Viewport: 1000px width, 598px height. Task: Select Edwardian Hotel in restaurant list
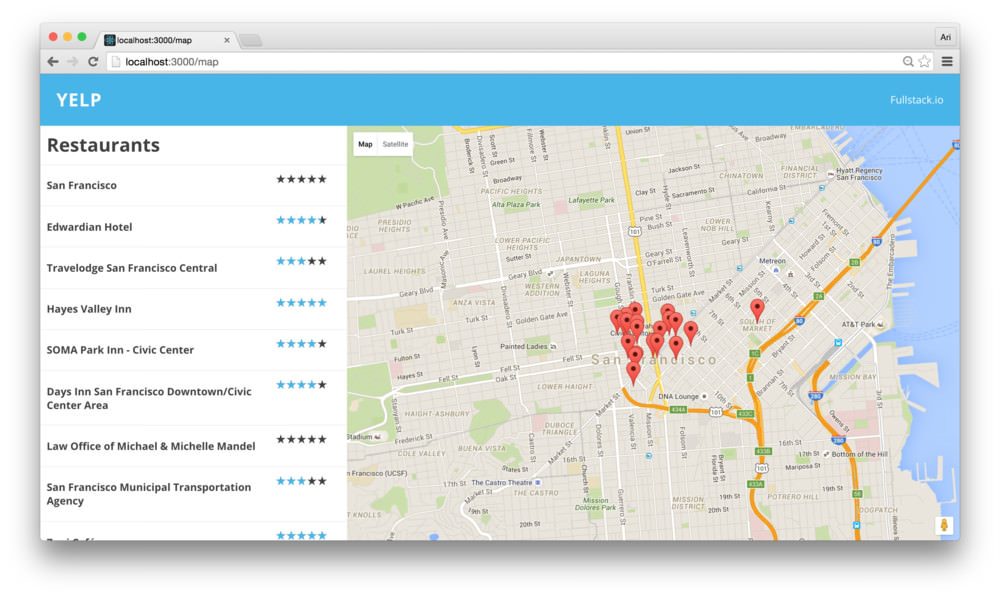89,227
